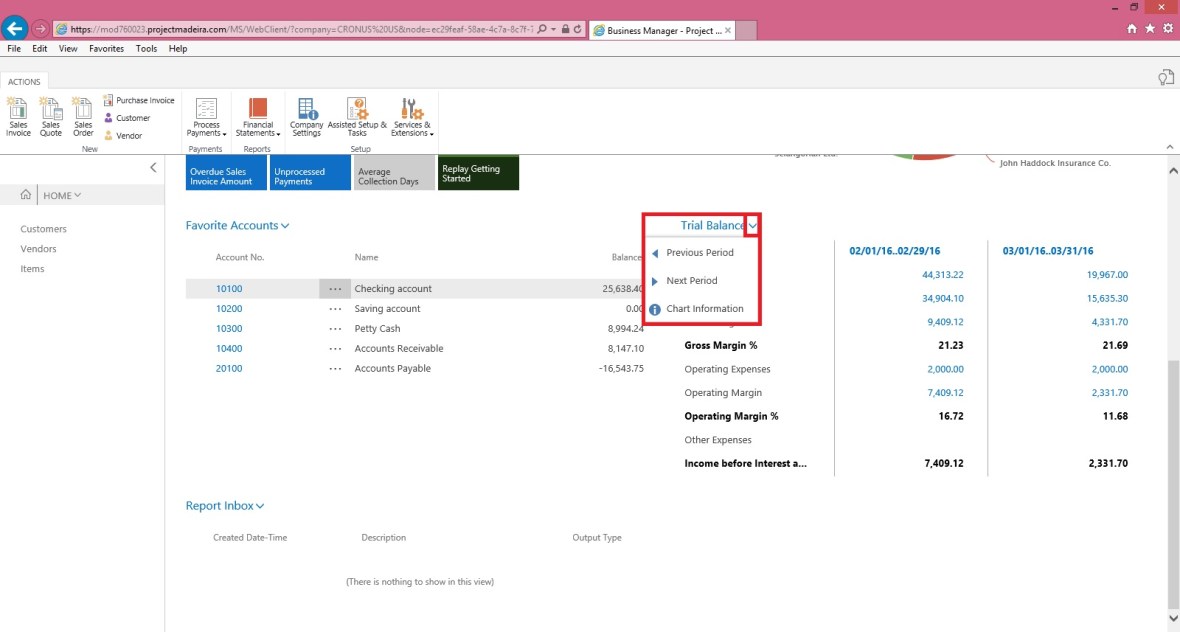
Task: Click ellipsis button for Checking account row
Action: point(335,289)
